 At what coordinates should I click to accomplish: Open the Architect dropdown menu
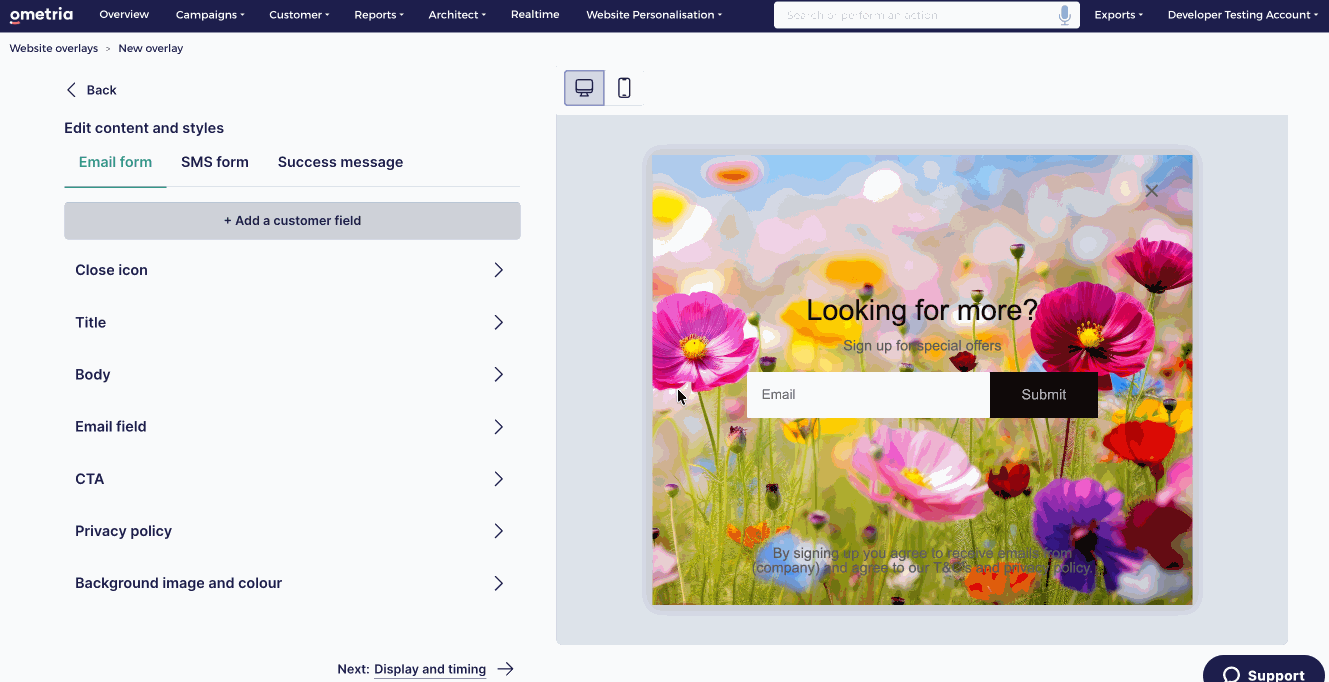coord(457,15)
